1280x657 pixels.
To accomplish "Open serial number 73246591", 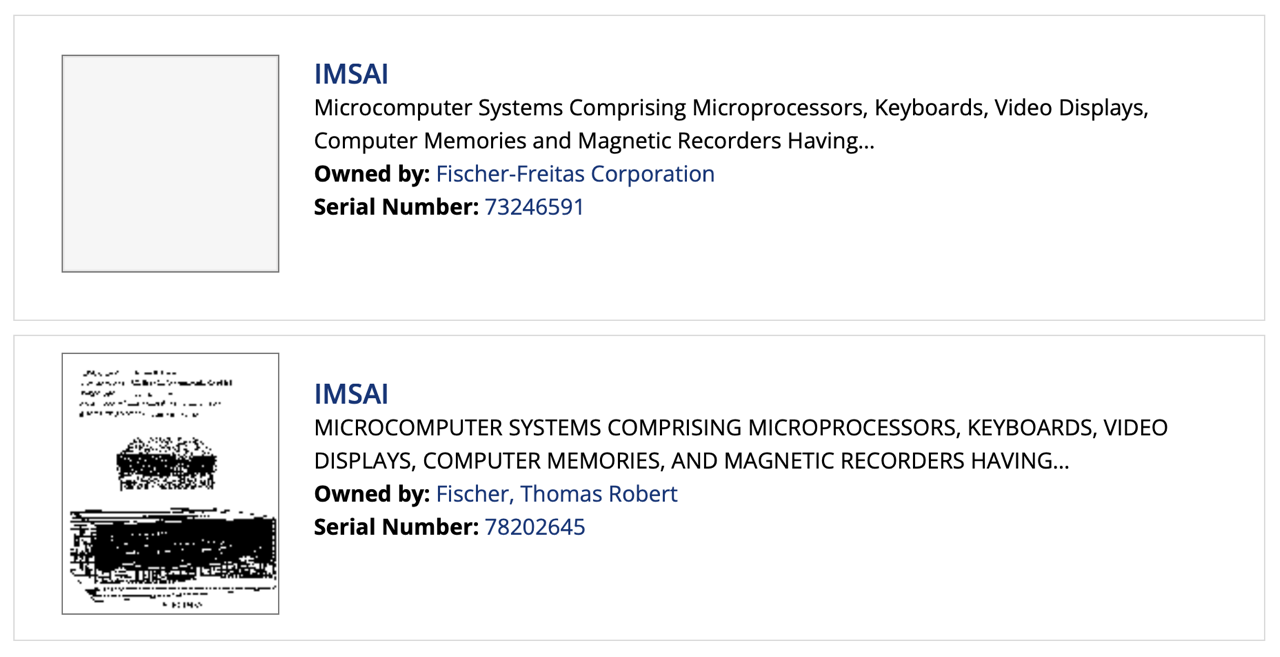I will tap(534, 207).
